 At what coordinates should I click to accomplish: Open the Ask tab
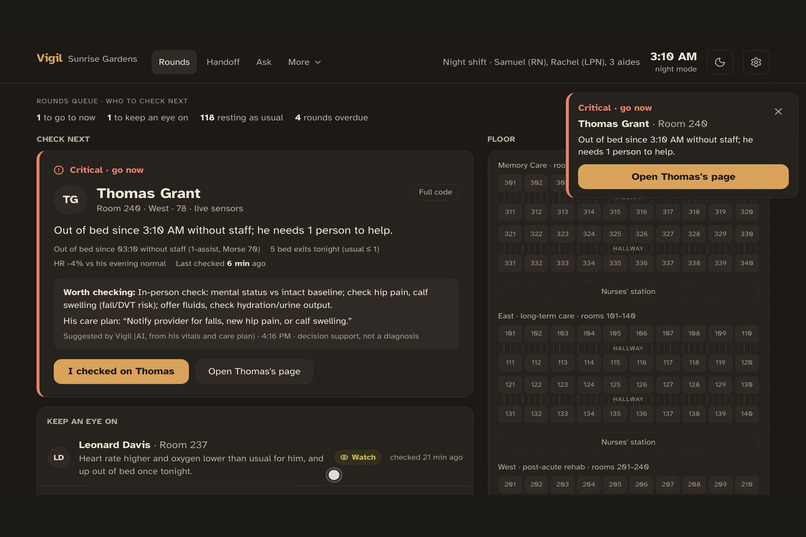pyautogui.click(x=263, y=62)
